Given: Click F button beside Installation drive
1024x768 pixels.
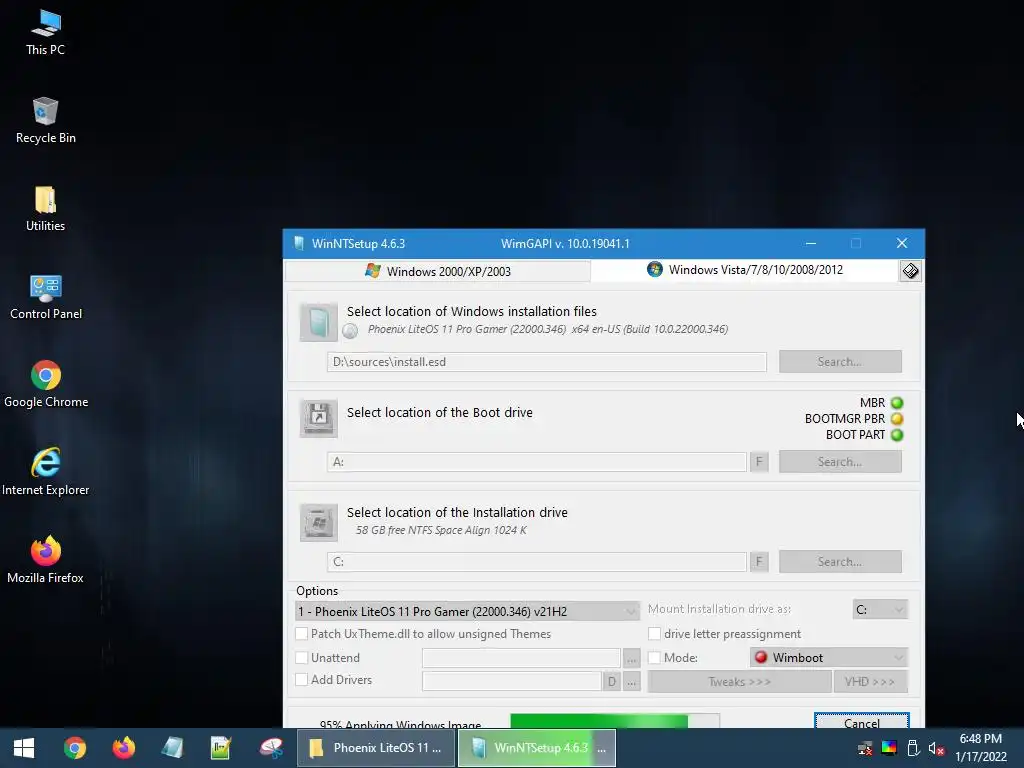Looking at the screenshot, I should [759, 562].
